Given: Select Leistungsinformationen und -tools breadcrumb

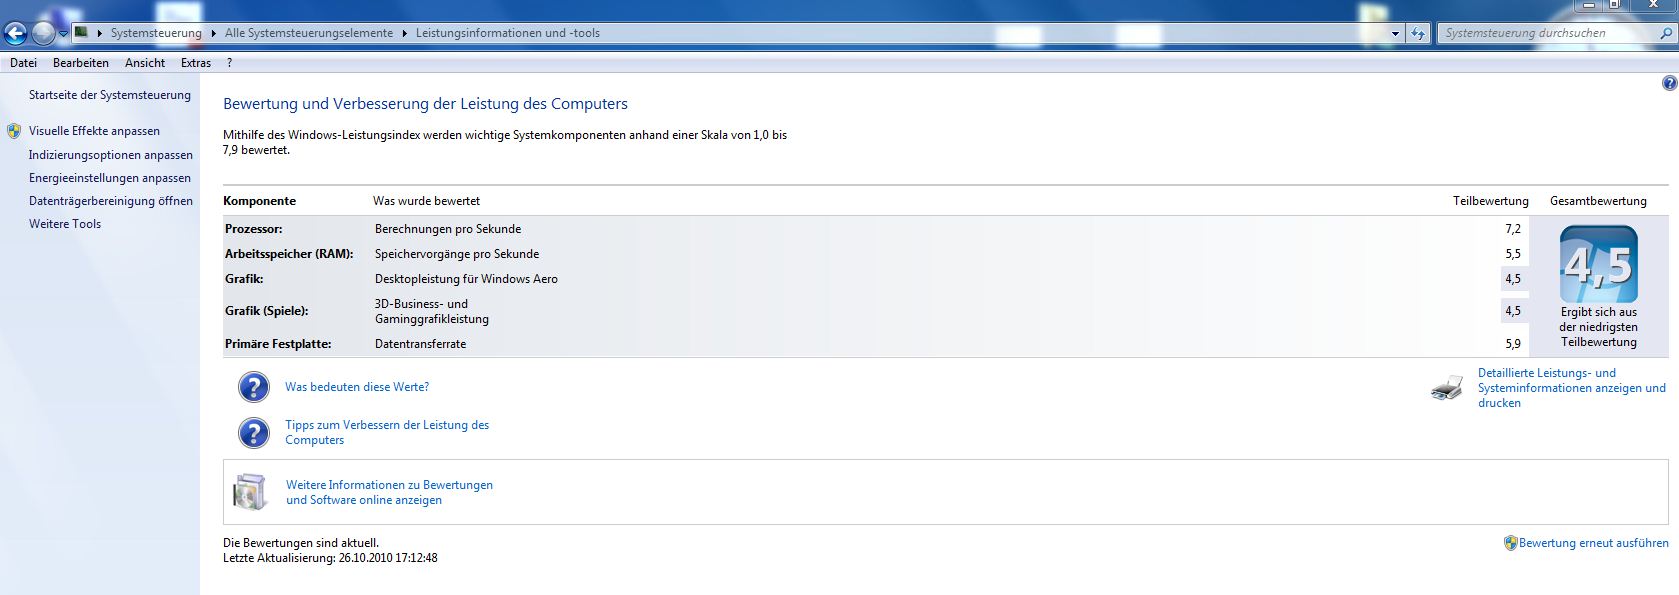Looking at the screenshot, I should coord(508,33).
